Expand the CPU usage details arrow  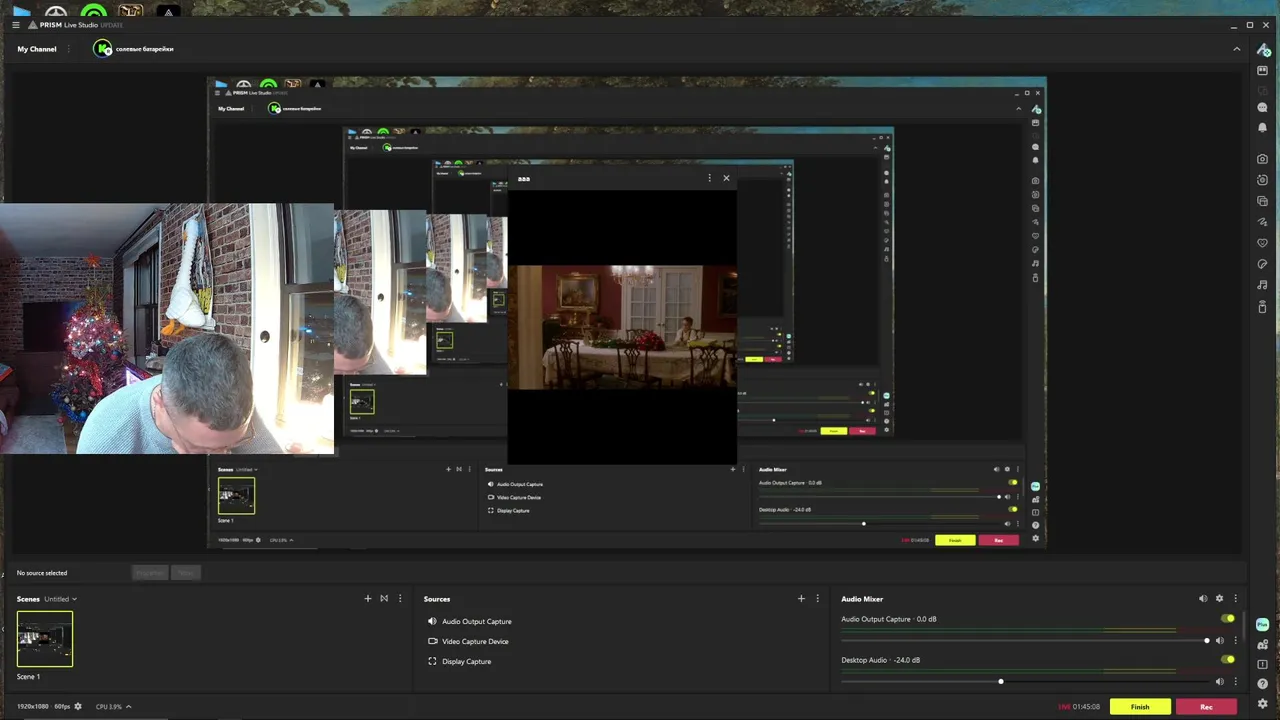128,707
